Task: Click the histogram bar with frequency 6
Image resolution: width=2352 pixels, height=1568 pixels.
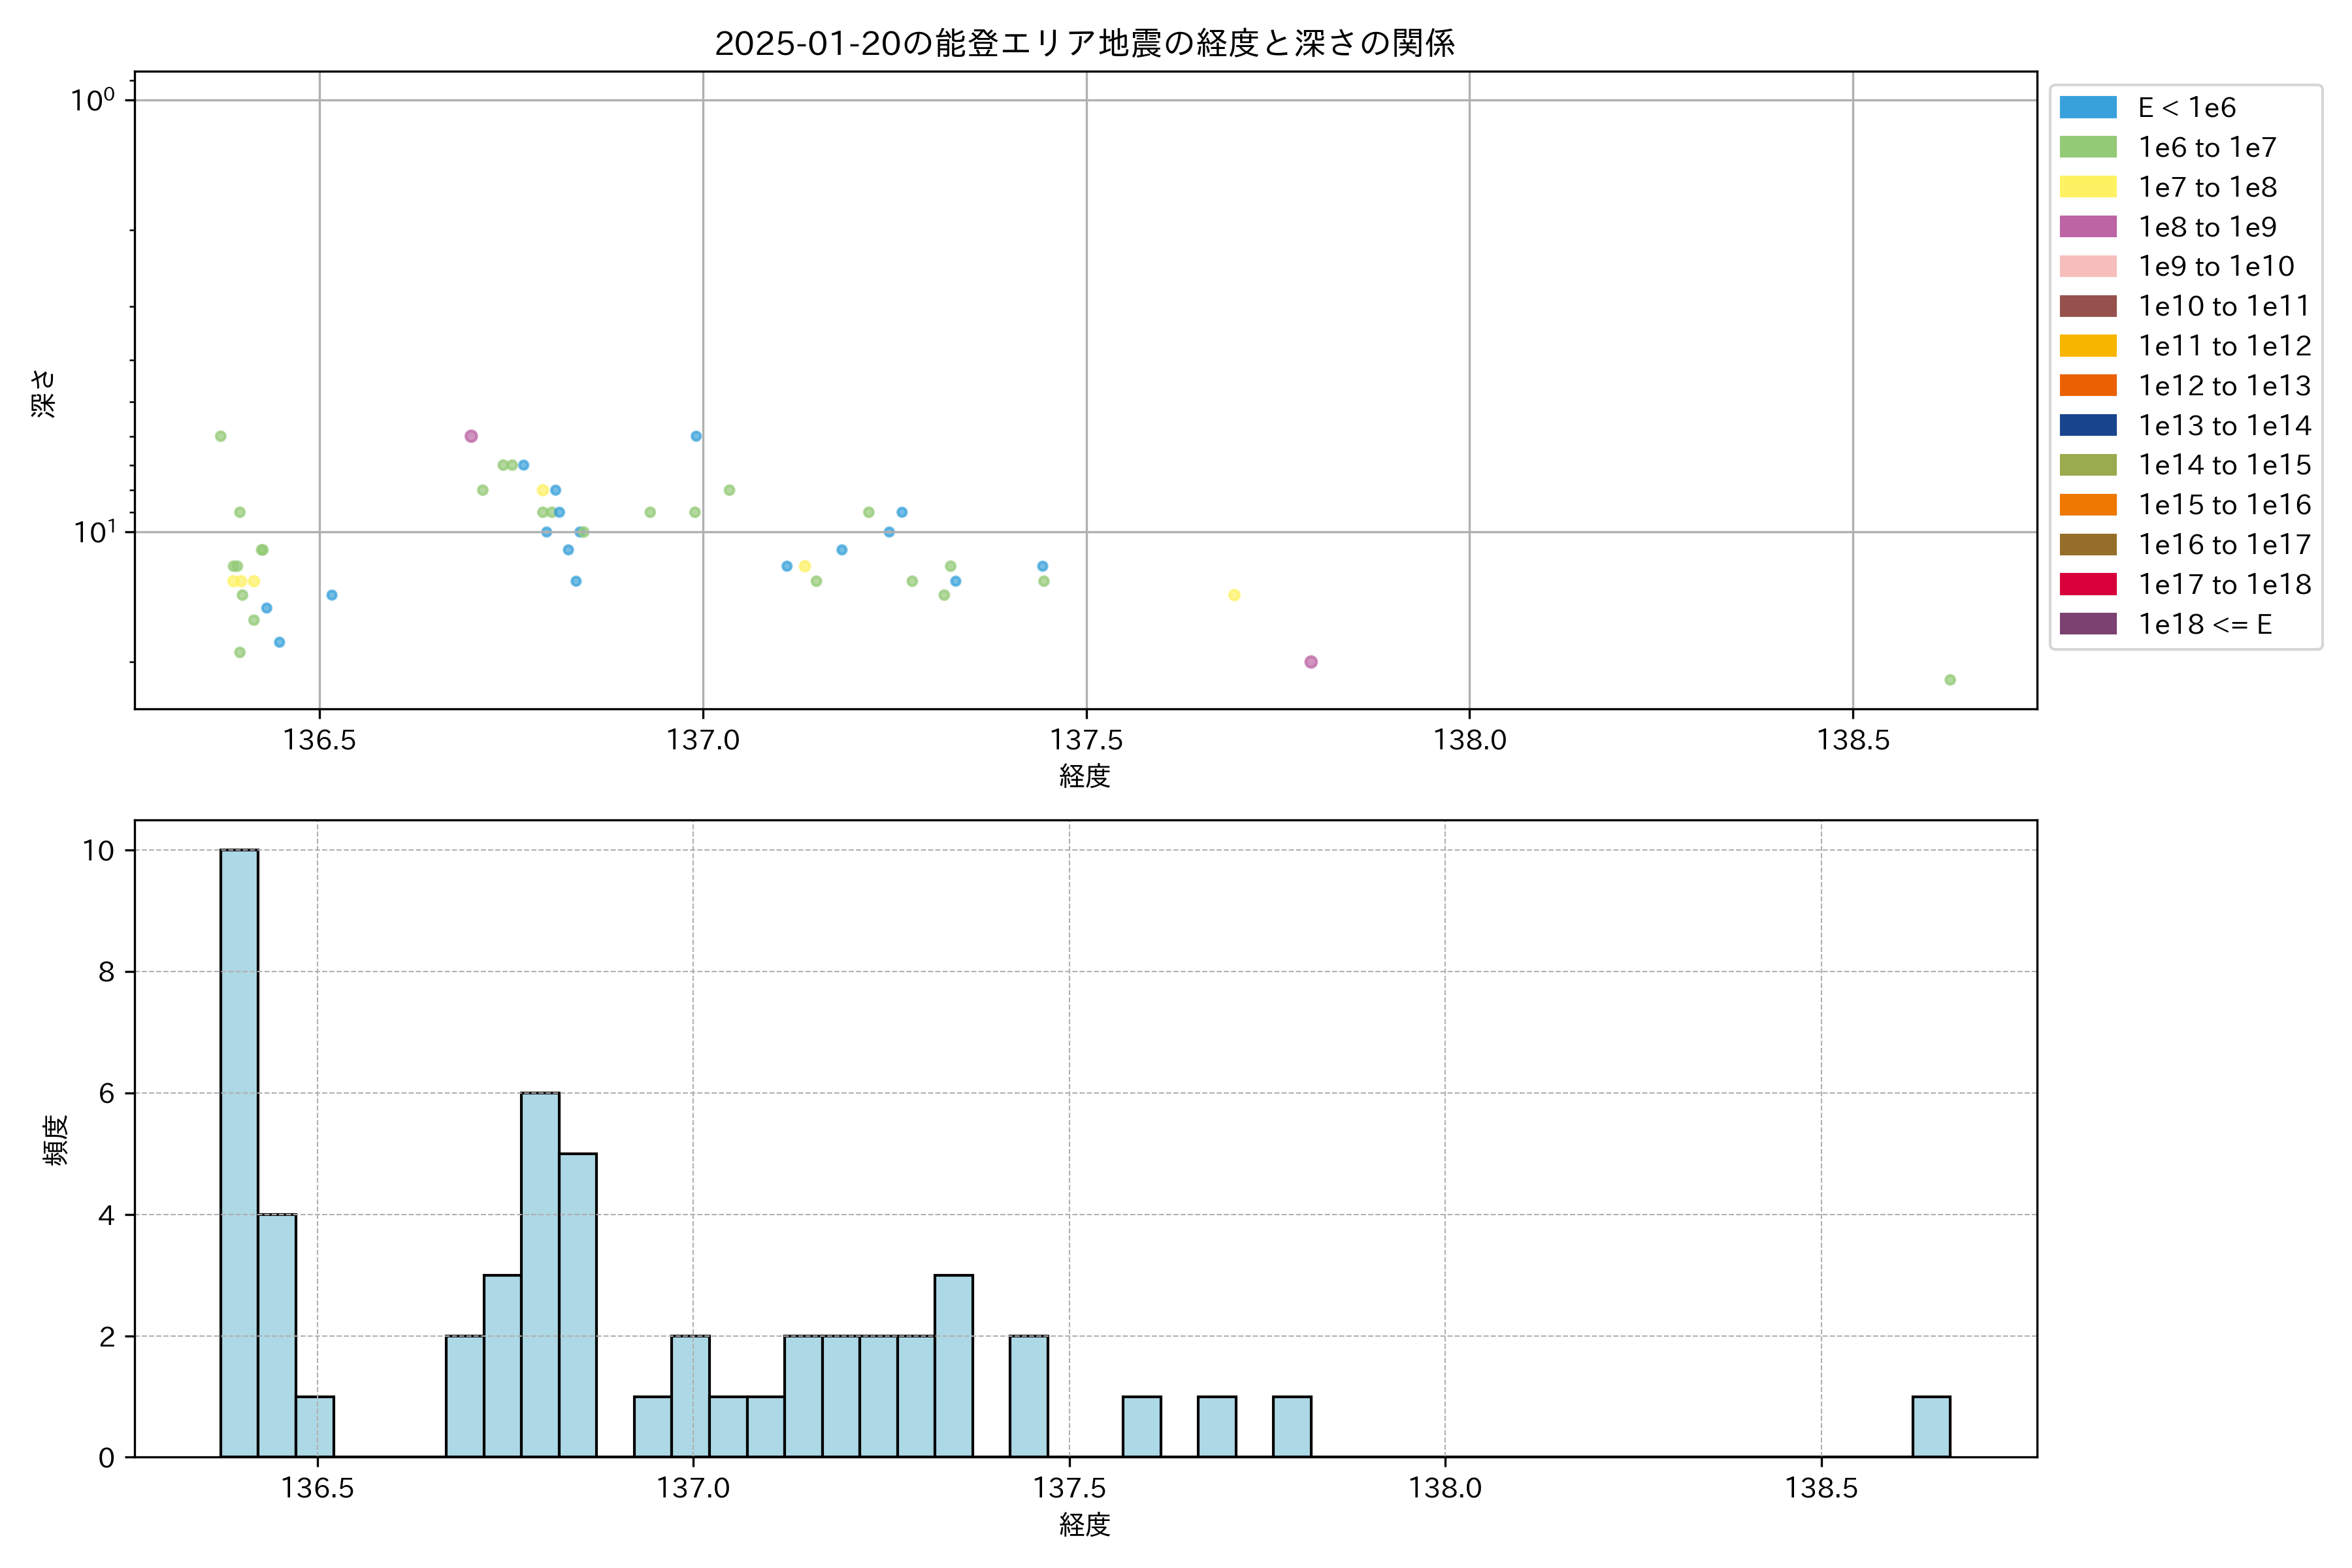Action: pos(540,1274)
